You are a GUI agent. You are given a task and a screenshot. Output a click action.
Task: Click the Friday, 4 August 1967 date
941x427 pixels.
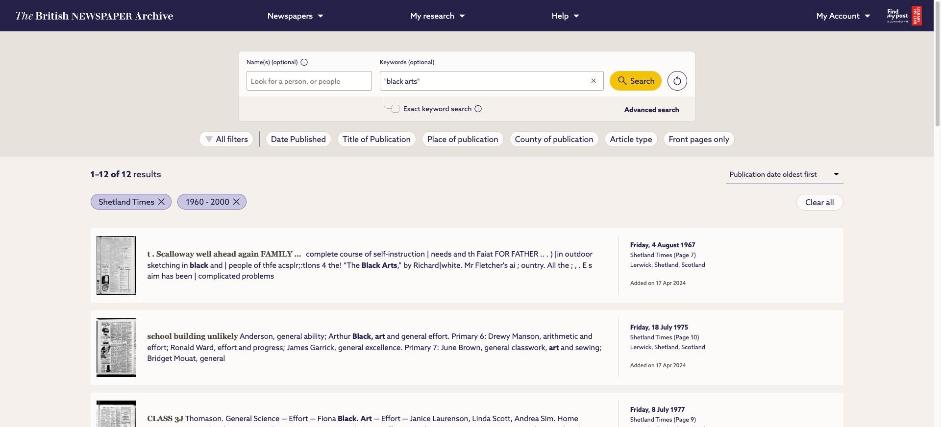tap(663, 245)
